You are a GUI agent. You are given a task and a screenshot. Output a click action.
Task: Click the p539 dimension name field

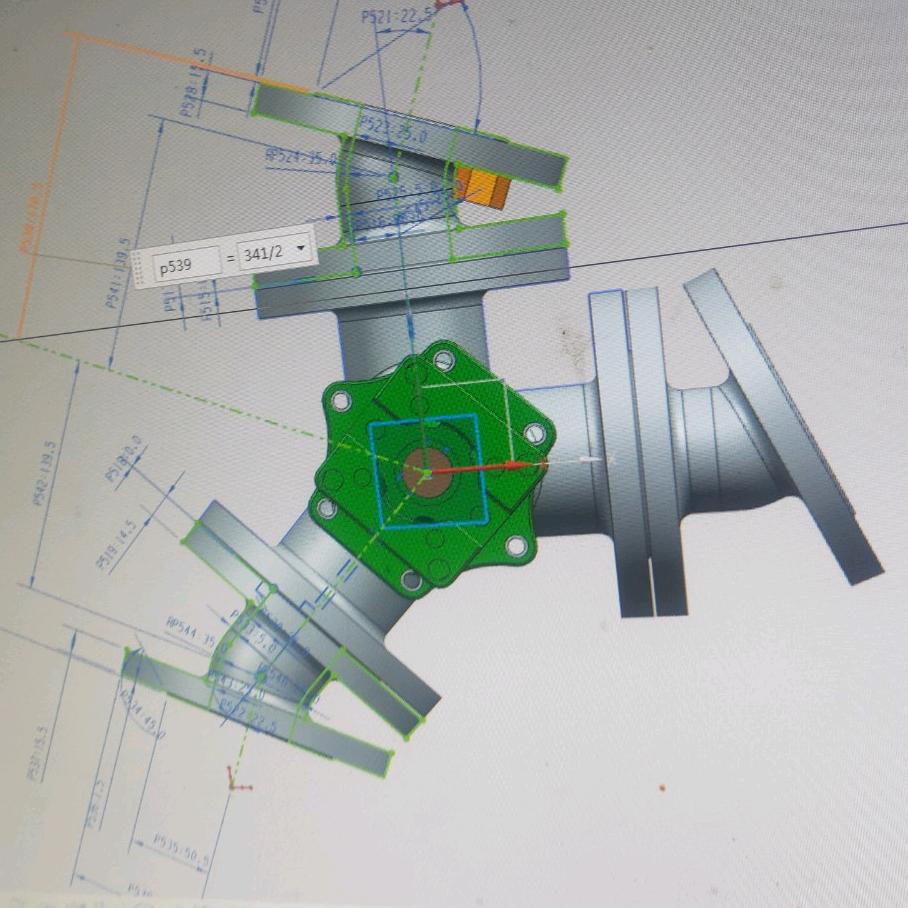pyautogui.click(x=186, y=266)
